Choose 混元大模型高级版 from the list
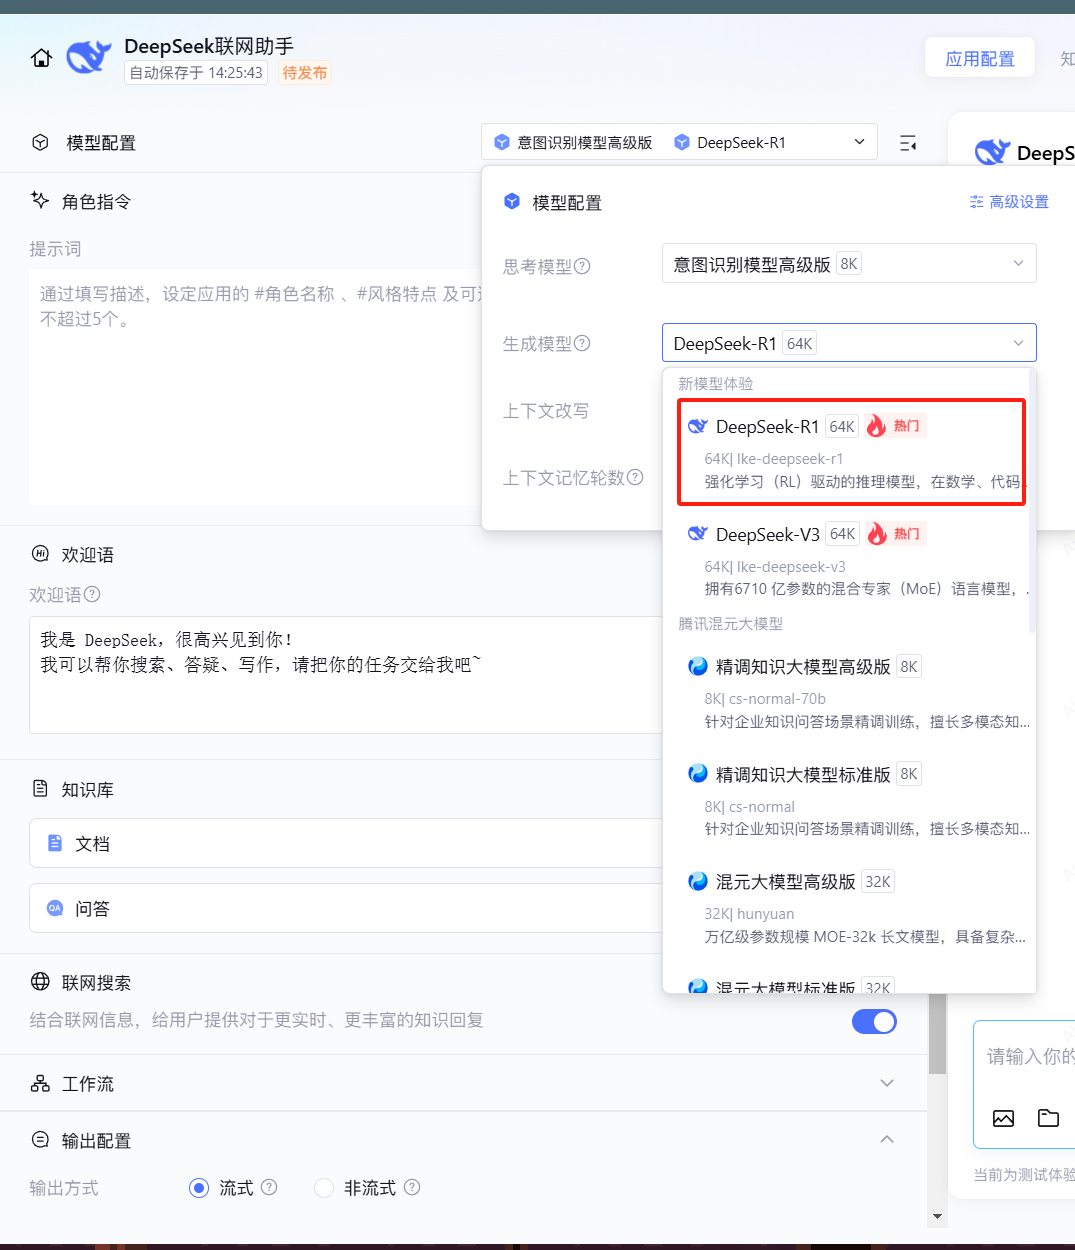 (x=850, y=908)
